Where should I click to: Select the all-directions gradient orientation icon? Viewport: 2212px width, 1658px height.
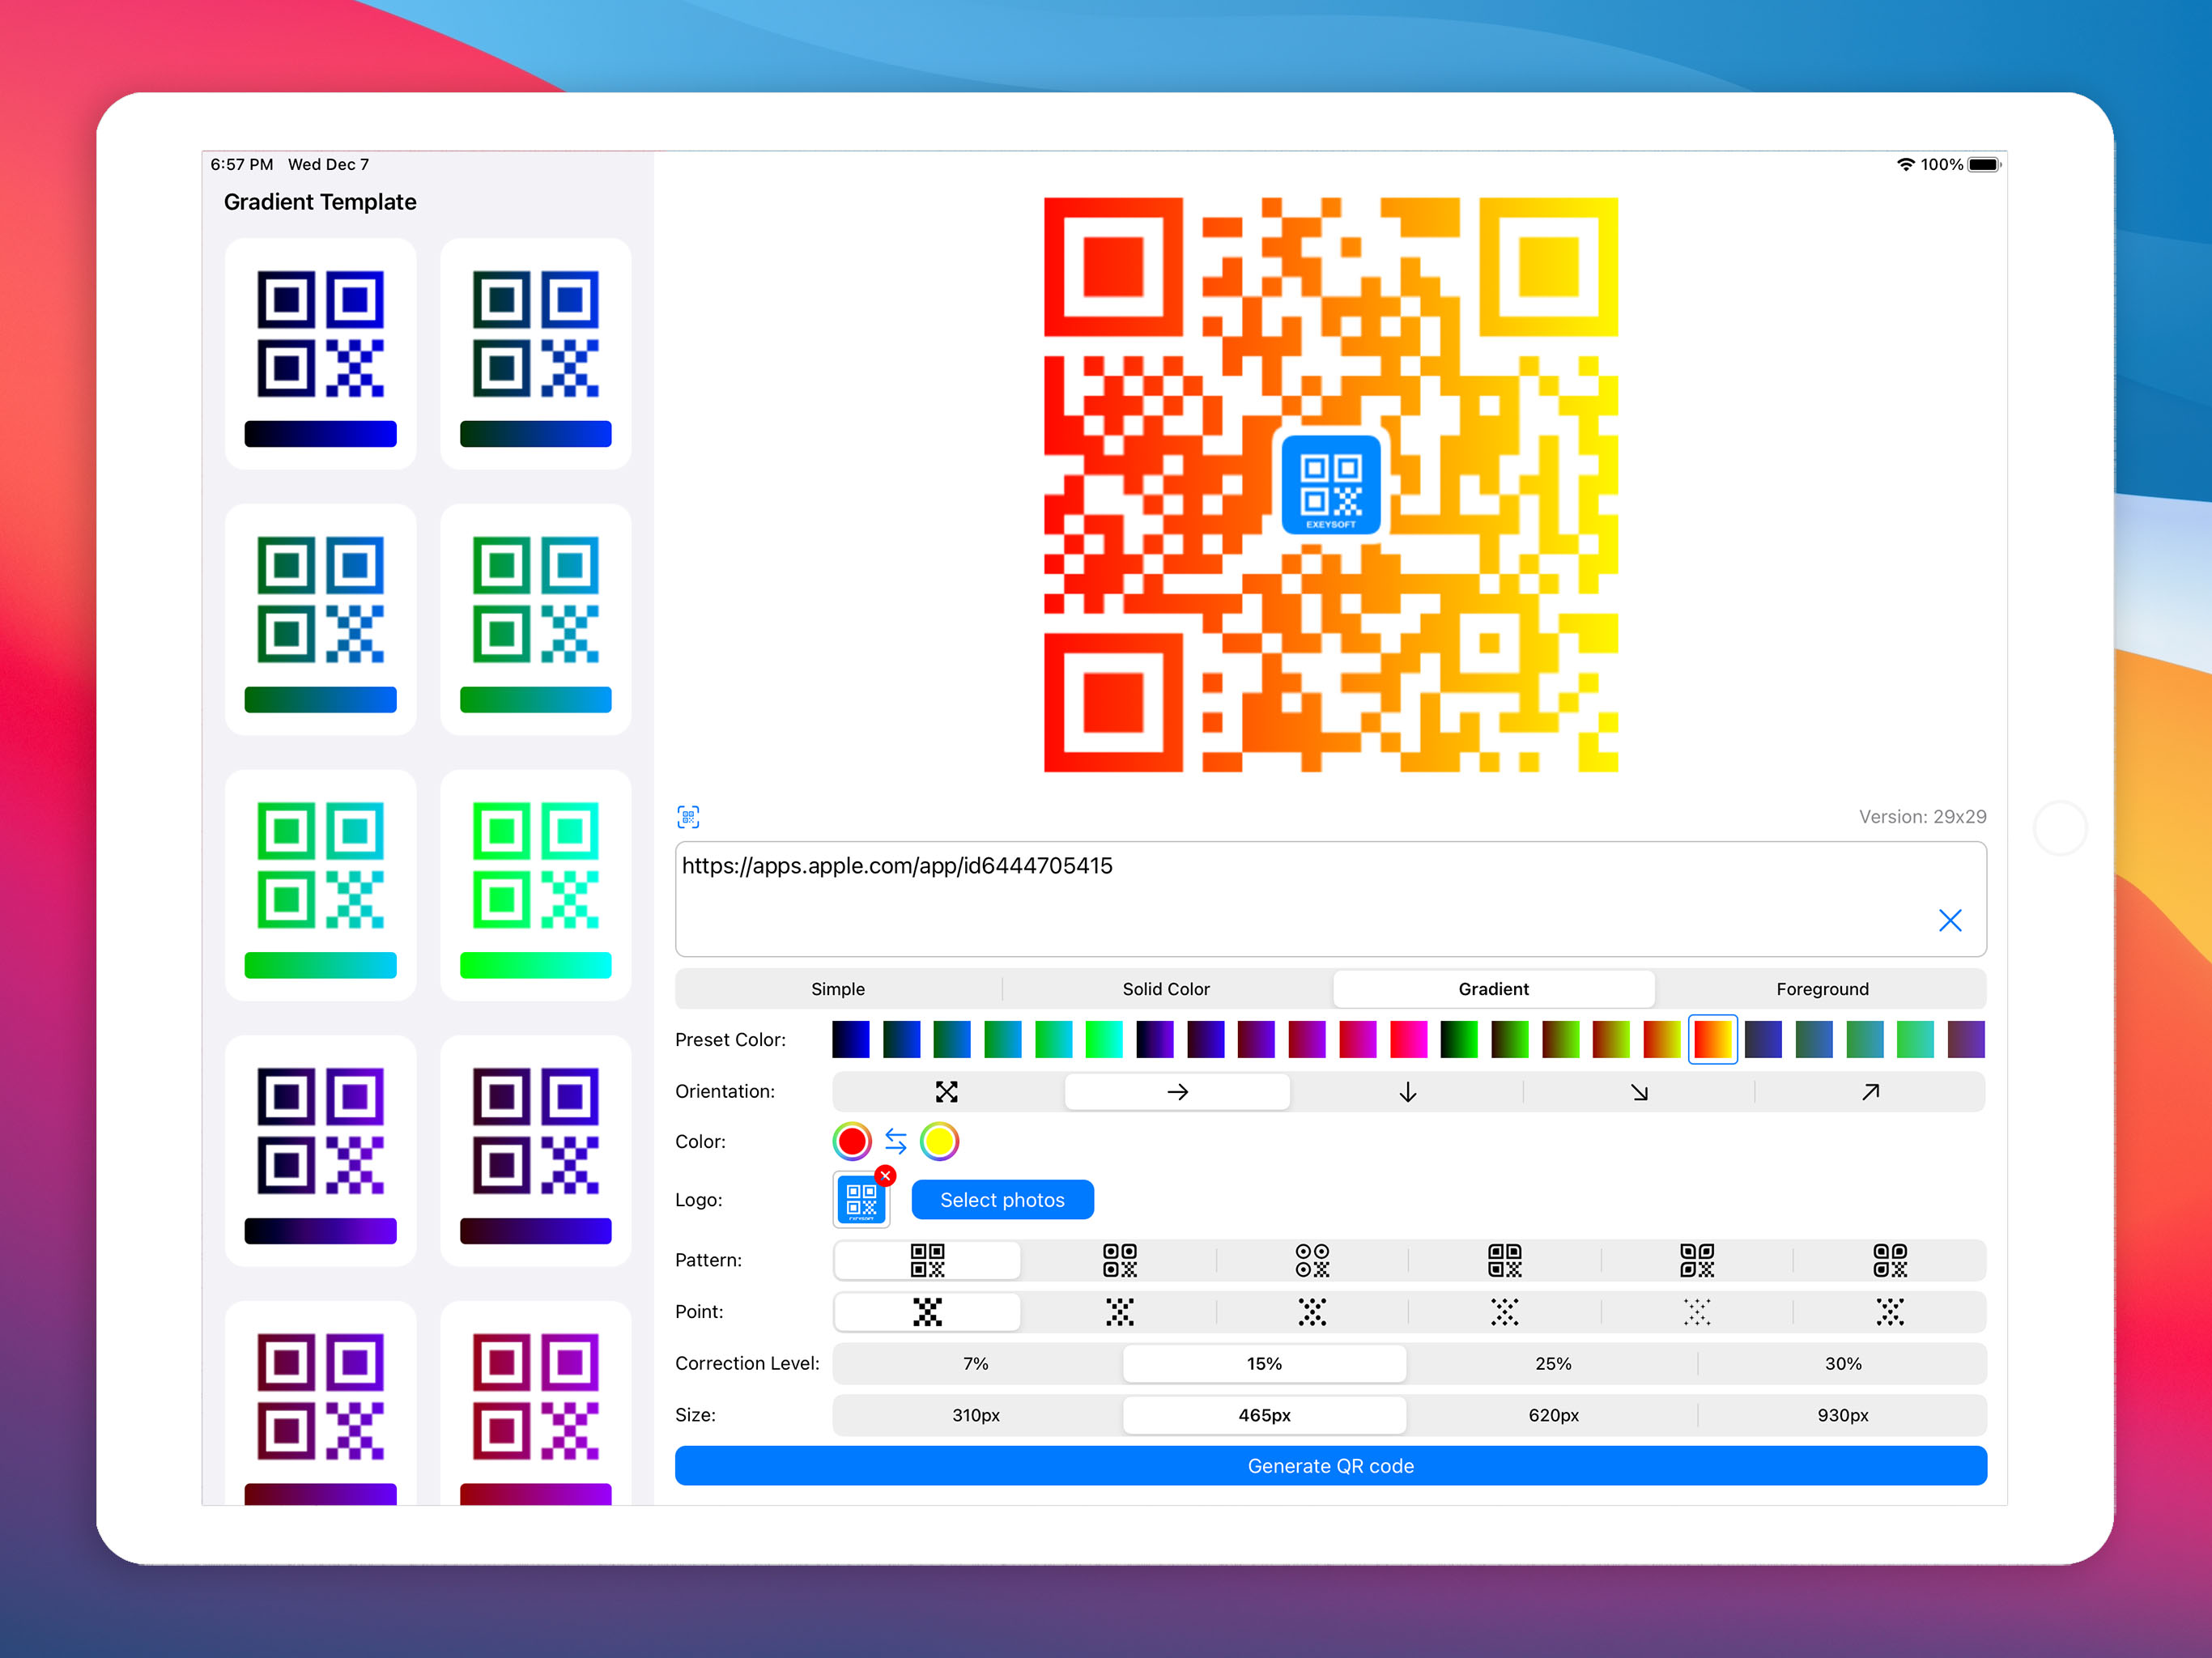[946, 1091]
